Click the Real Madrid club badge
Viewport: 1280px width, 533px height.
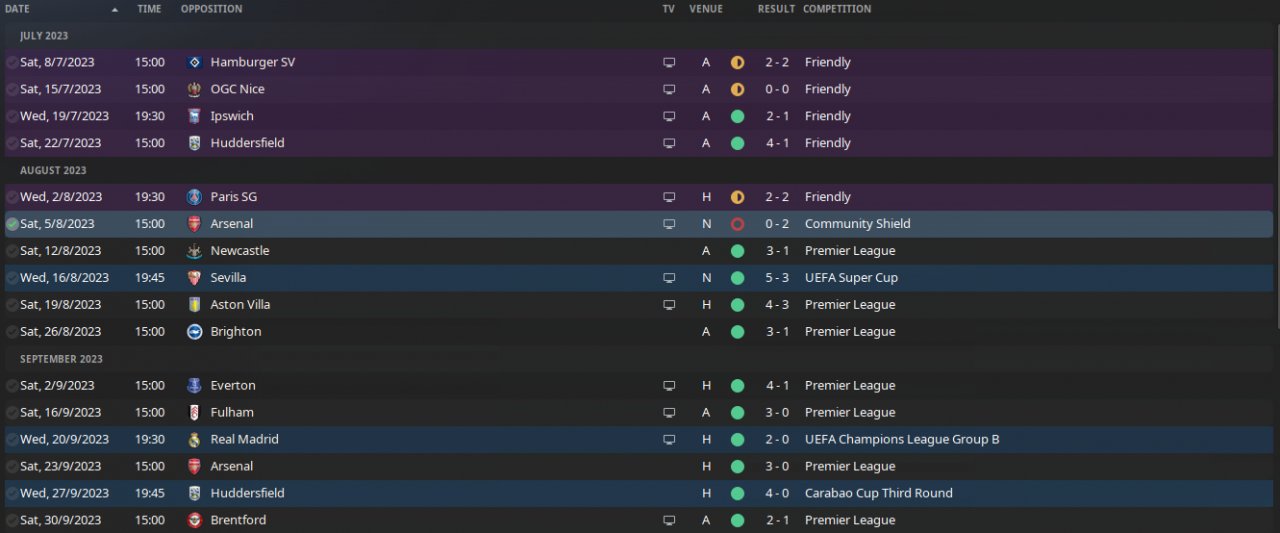click(194, 439)
